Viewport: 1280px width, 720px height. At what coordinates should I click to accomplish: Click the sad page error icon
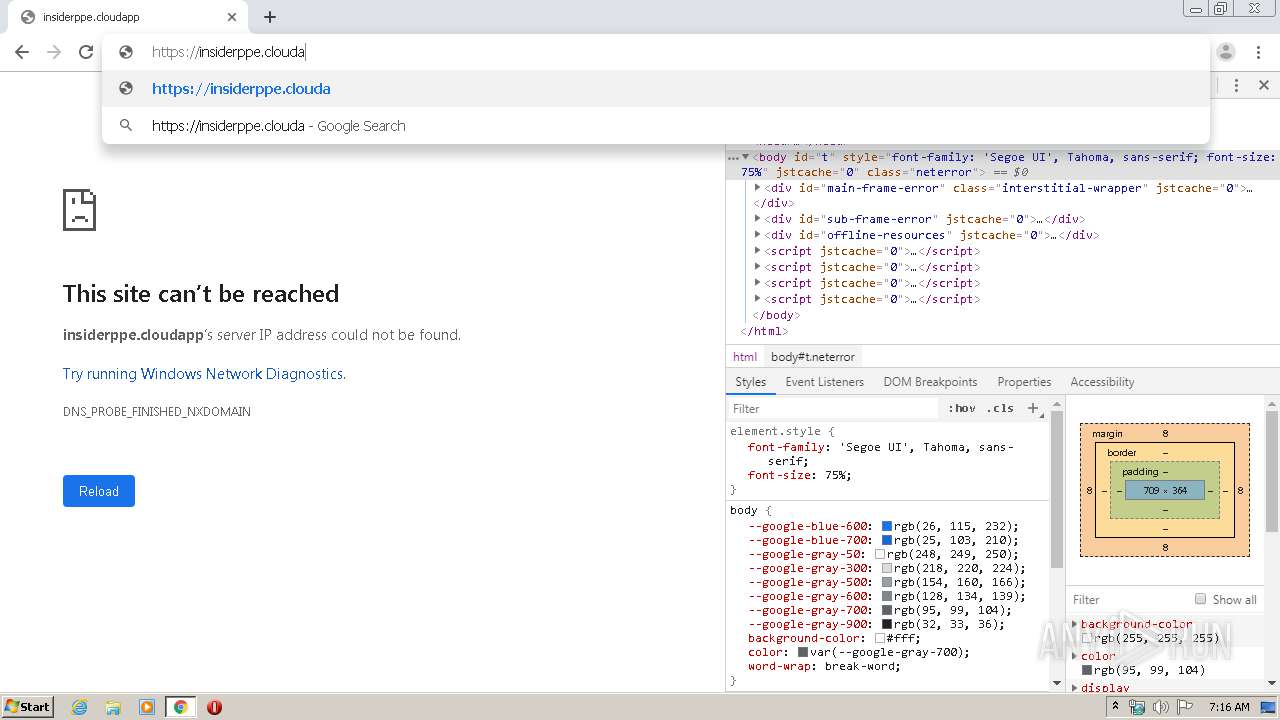pos(80,210)
